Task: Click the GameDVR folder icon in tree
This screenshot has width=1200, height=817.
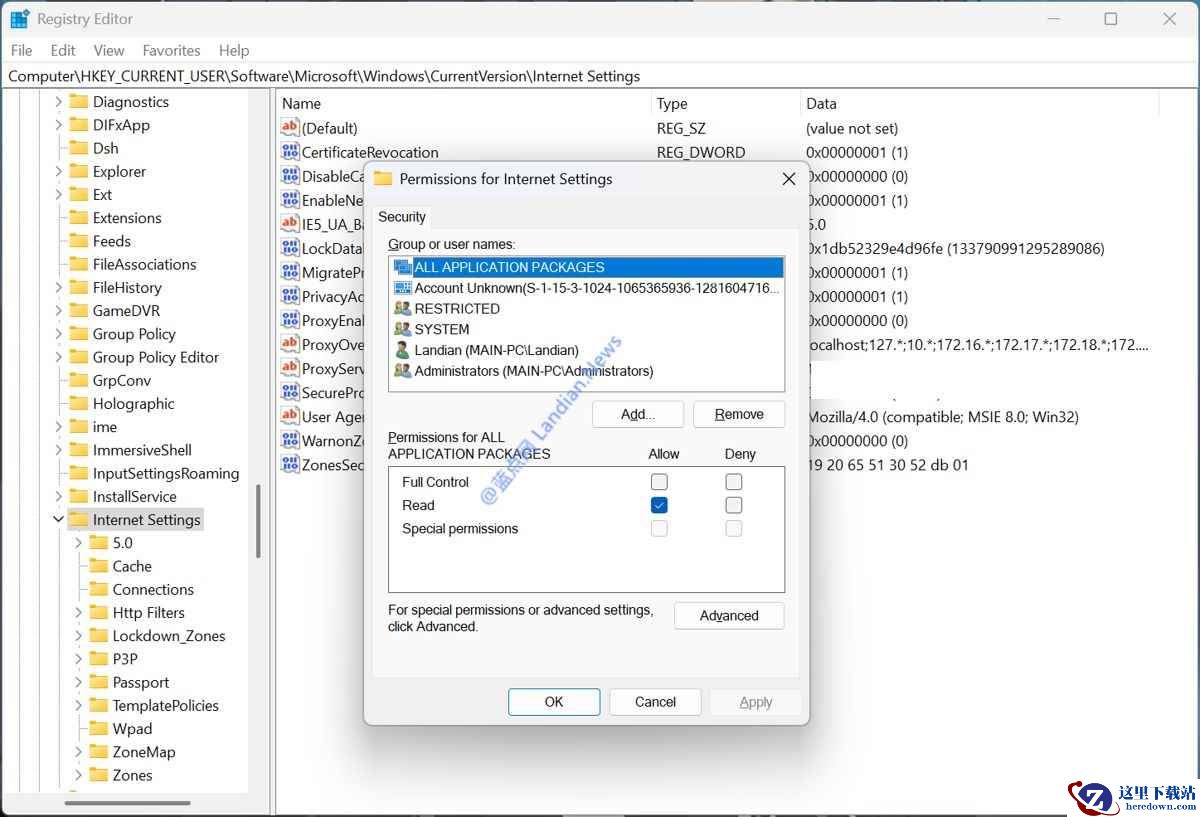Action: [x=78, y=310]
